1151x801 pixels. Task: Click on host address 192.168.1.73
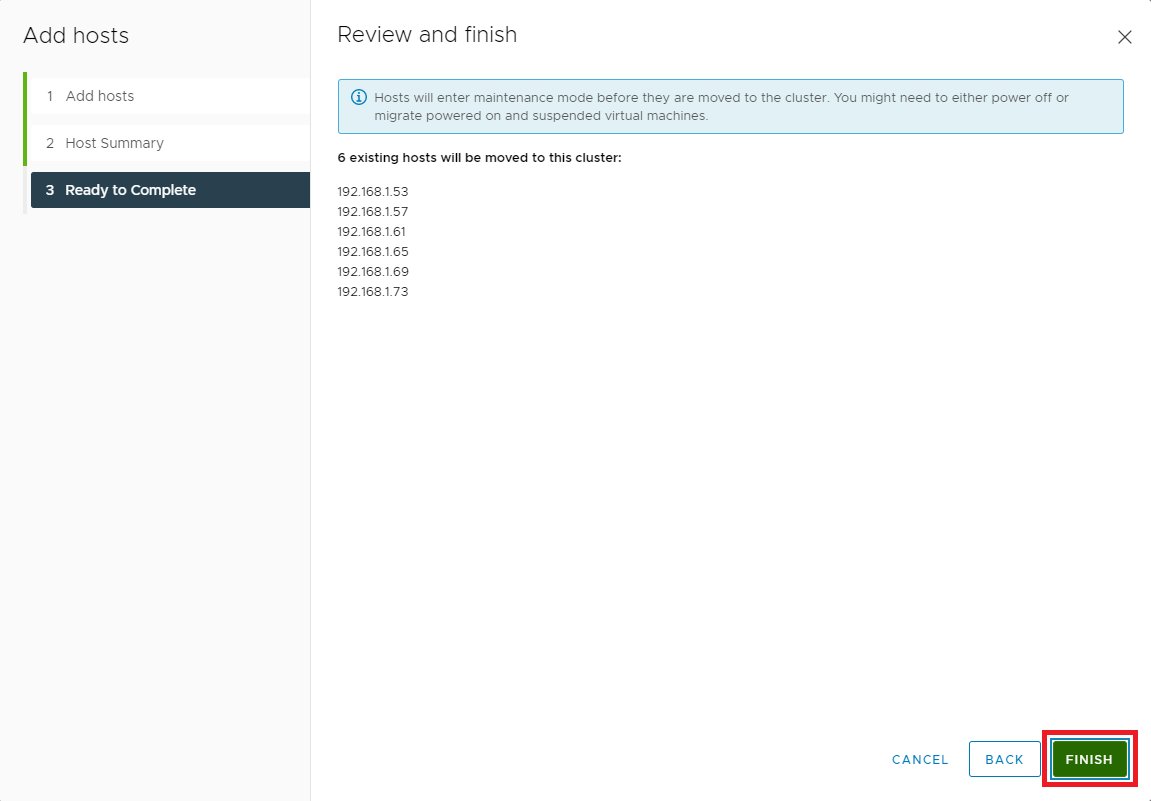[373, 292]
